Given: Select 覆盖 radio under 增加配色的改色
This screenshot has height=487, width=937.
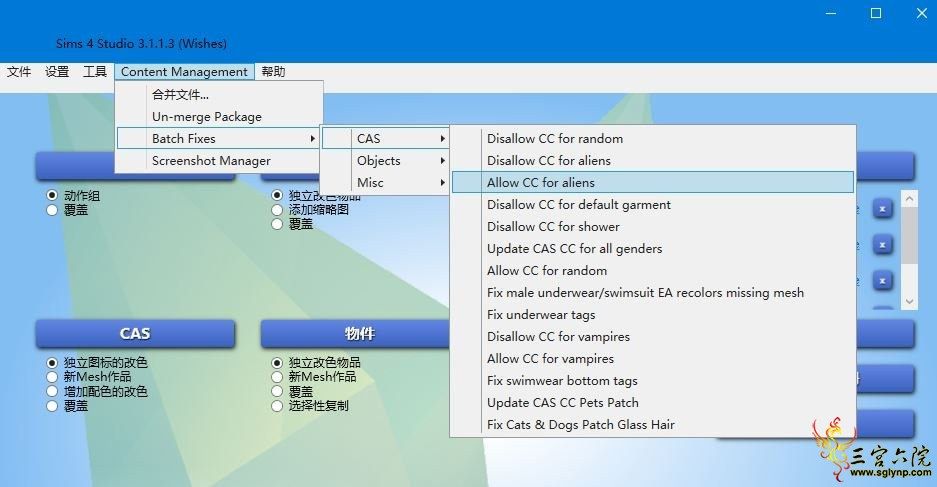Looking at the screenshot, I should [52, 406].
